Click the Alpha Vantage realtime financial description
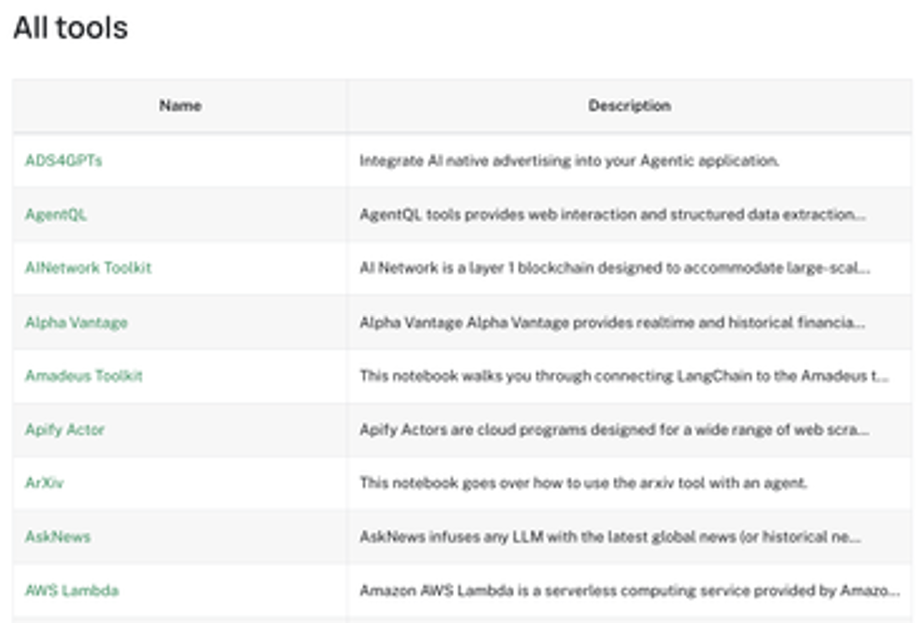 pos(612,322)
